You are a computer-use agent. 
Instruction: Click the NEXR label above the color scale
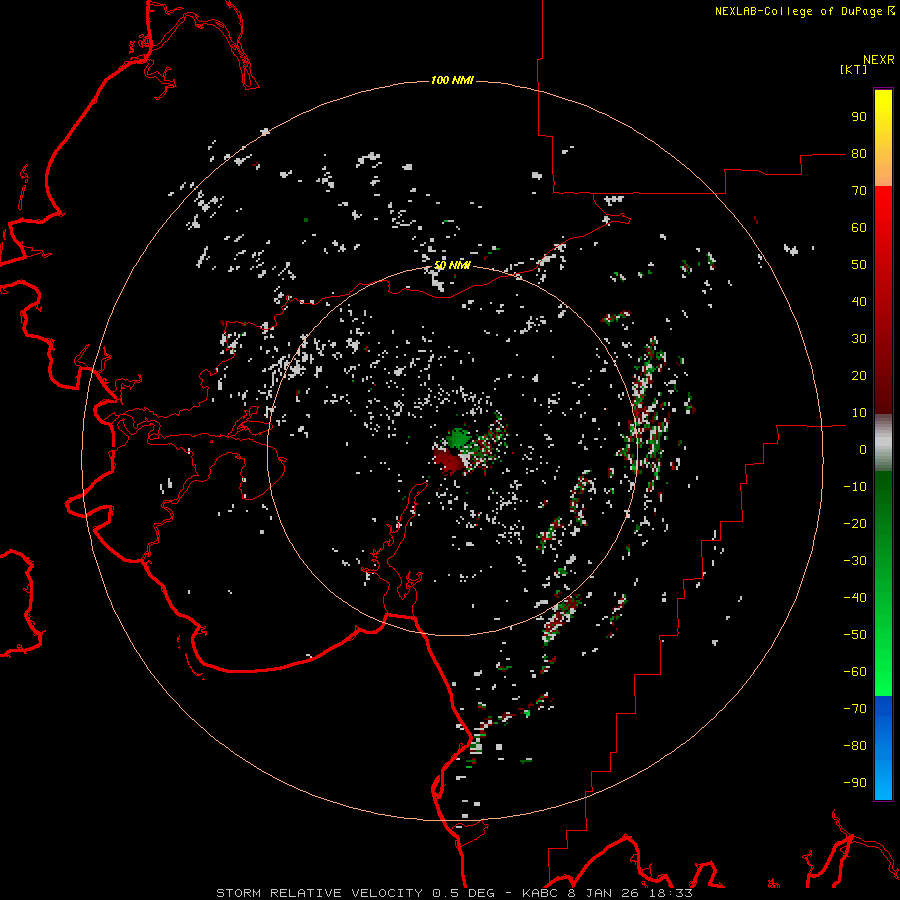pyautogui.click(x=878, y=60)
